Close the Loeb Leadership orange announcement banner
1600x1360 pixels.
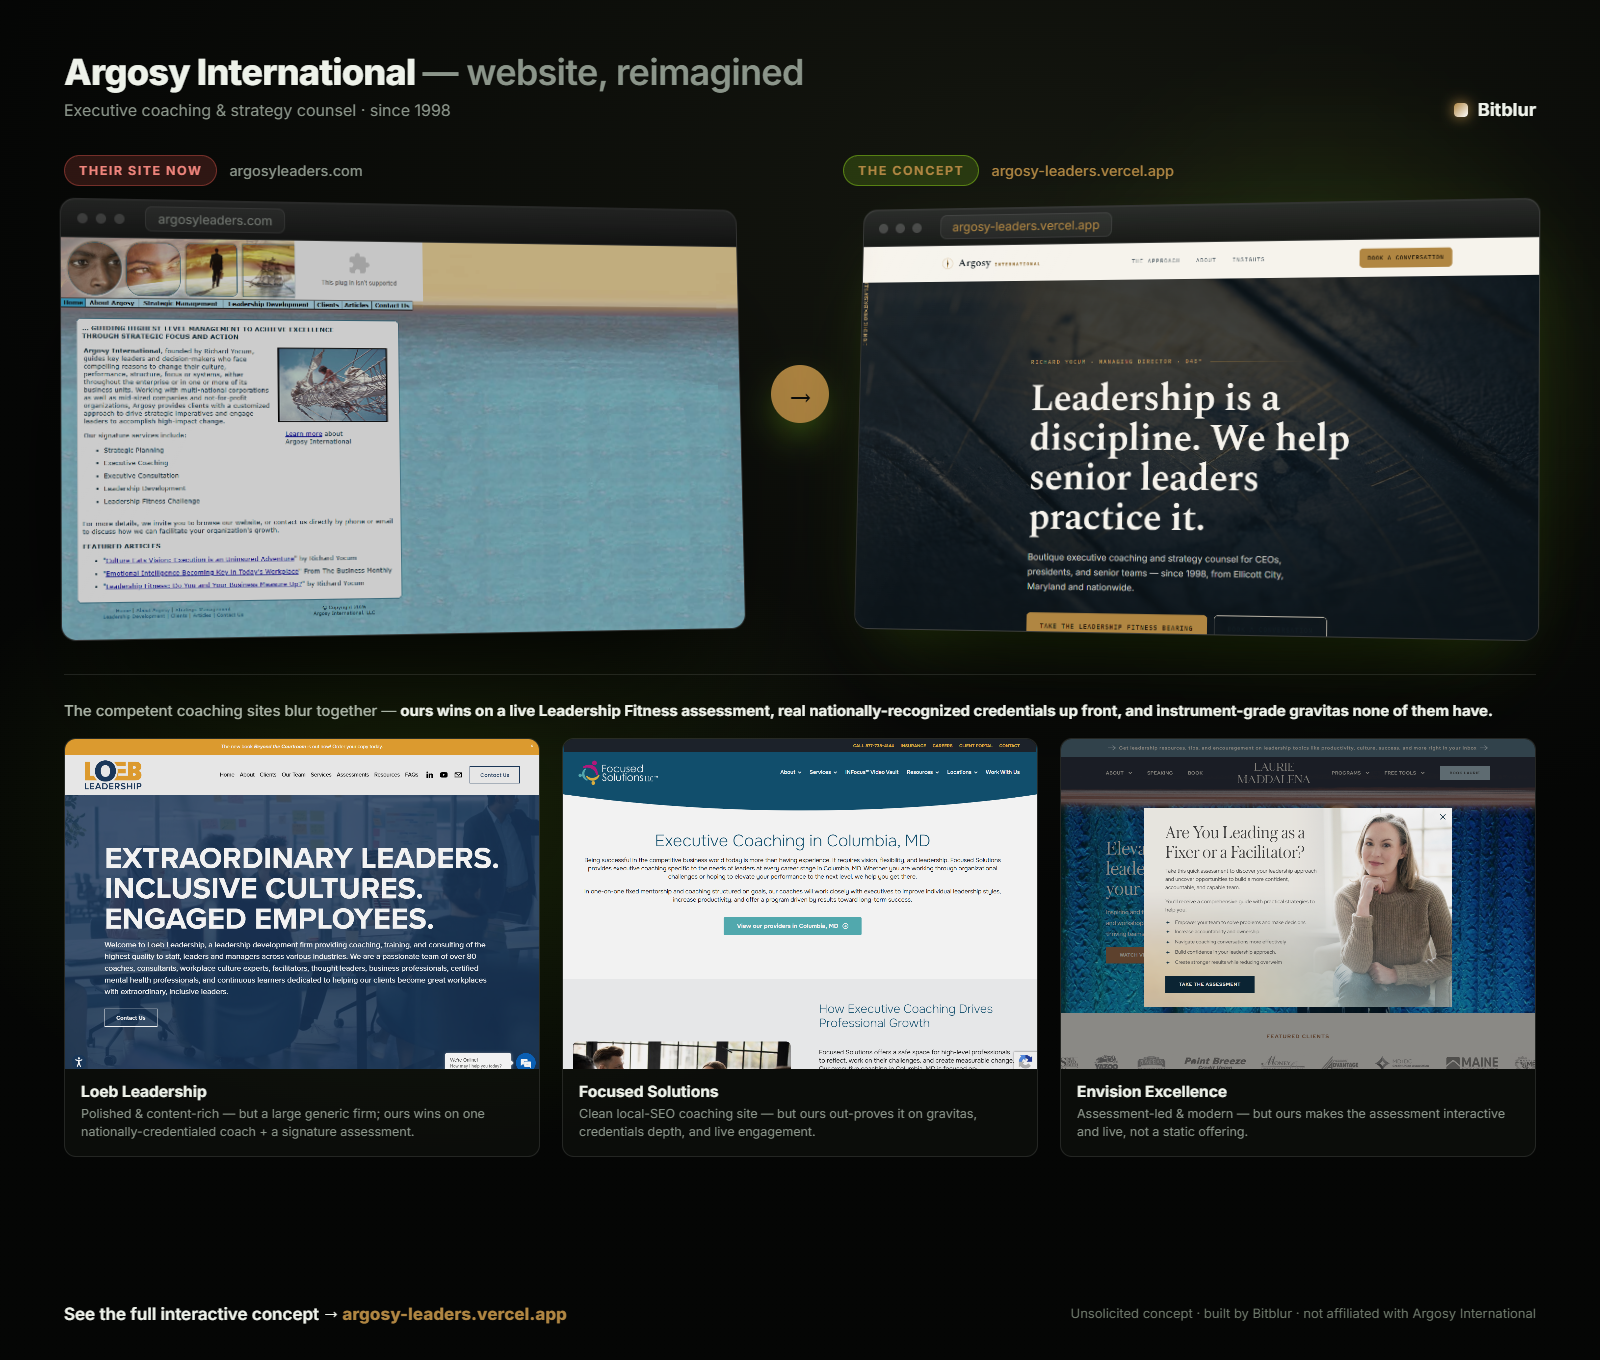(x=531, y=746)
